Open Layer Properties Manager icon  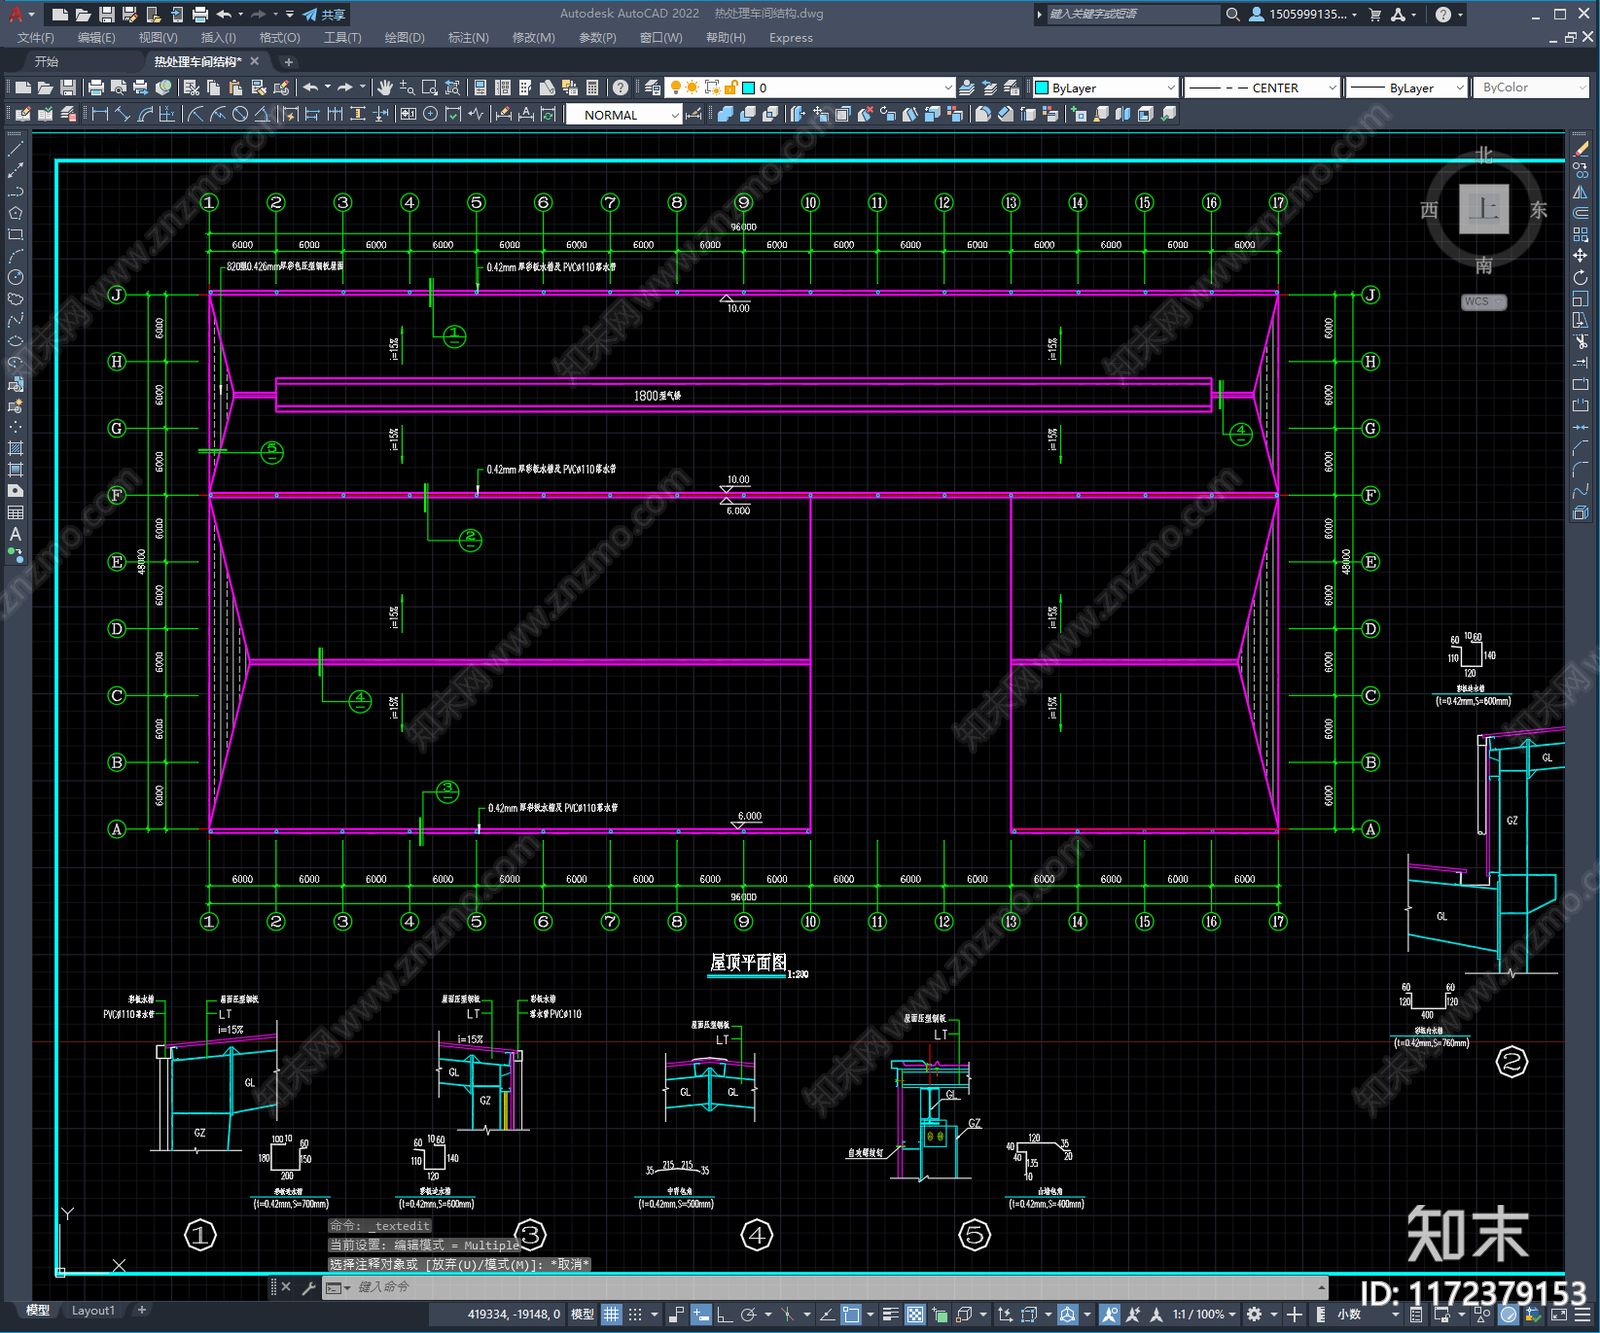coord(653,88)
